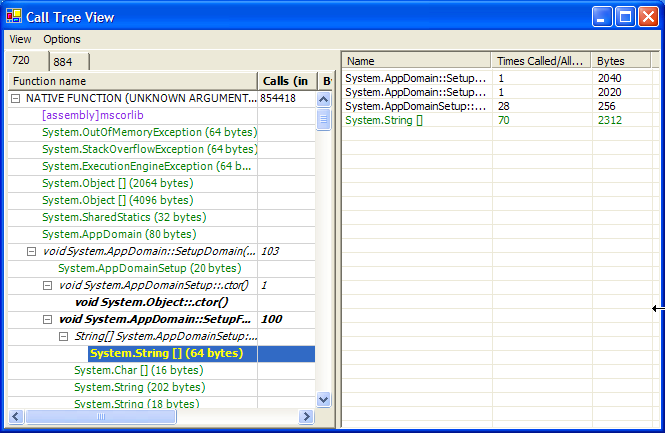This screenshot has width=665, height=433.
Task: Click the Name column header
Action: 416,61
